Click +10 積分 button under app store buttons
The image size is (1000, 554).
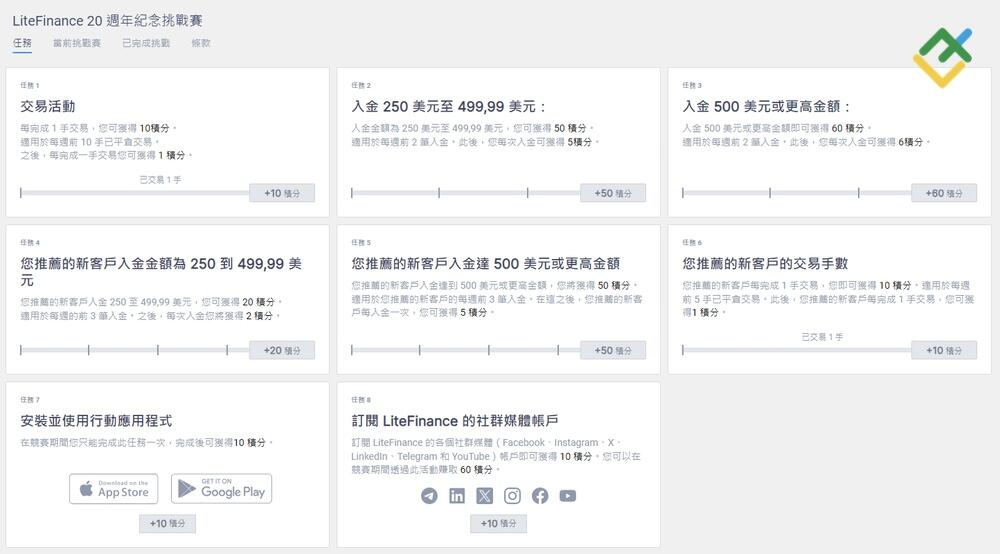click(x=168, y=523)
